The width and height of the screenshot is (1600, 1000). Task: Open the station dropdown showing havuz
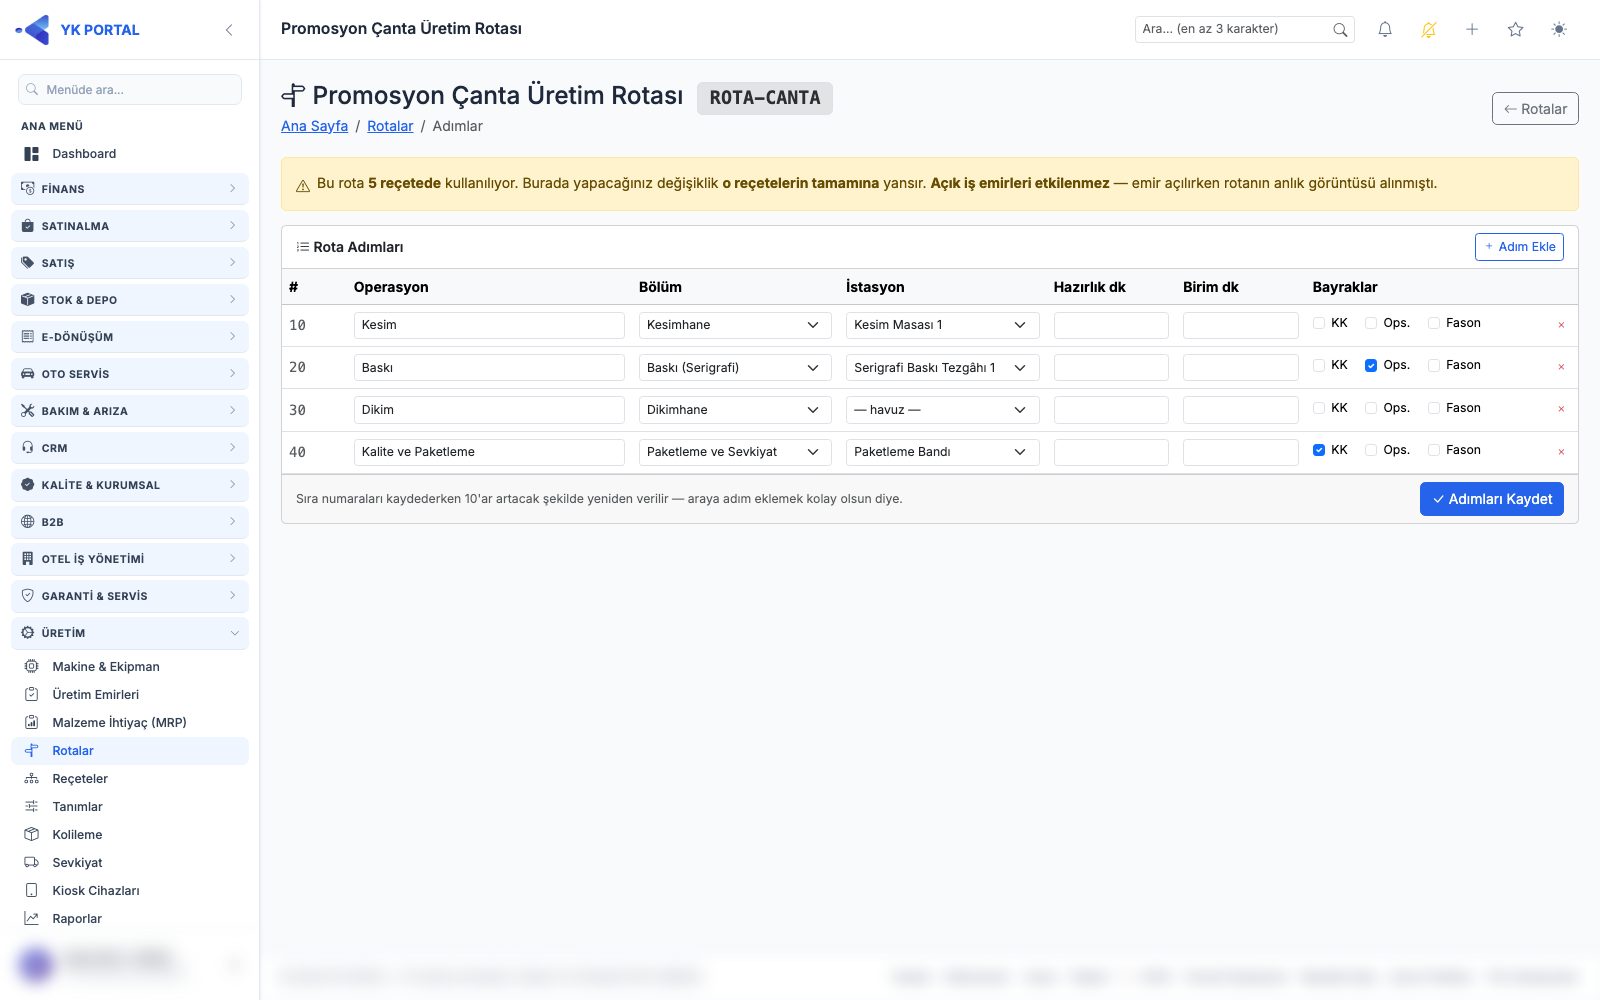pos(942,410)
